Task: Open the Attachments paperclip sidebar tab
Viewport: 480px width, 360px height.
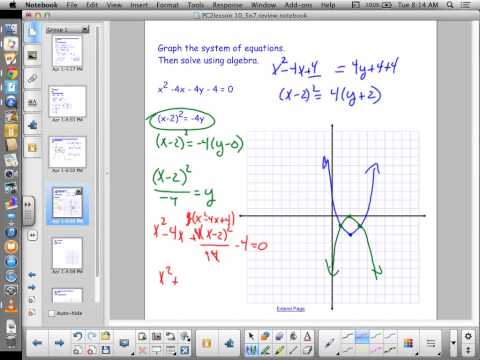Action: pyautogui.click(x=32, y=79)
